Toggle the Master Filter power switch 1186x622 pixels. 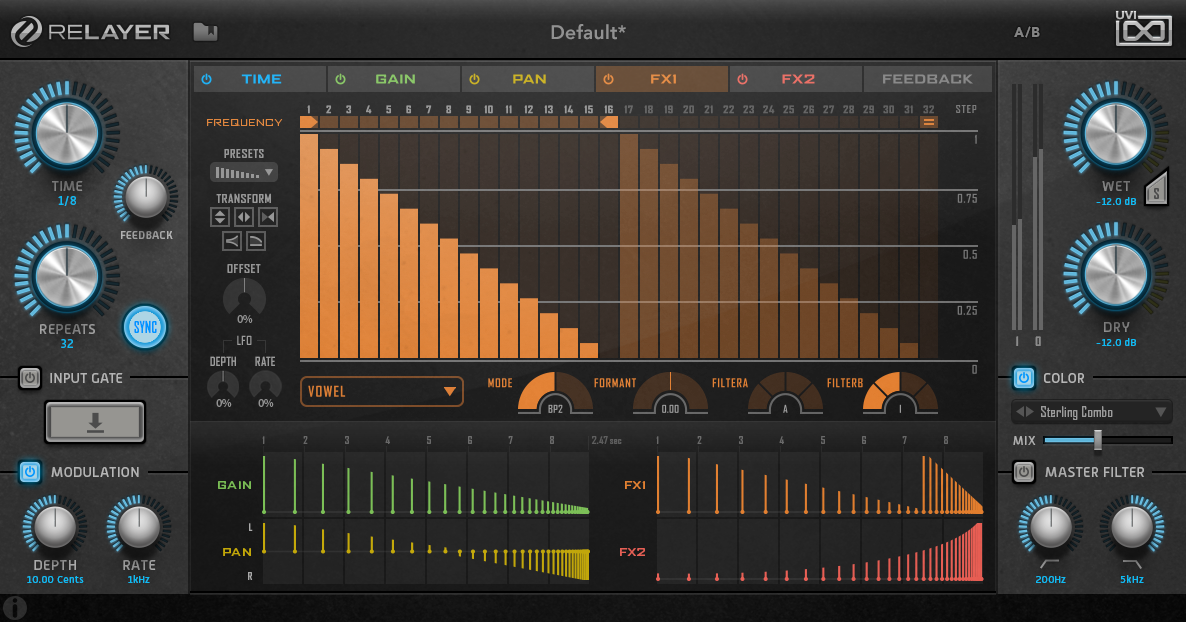pos(1023,471)
